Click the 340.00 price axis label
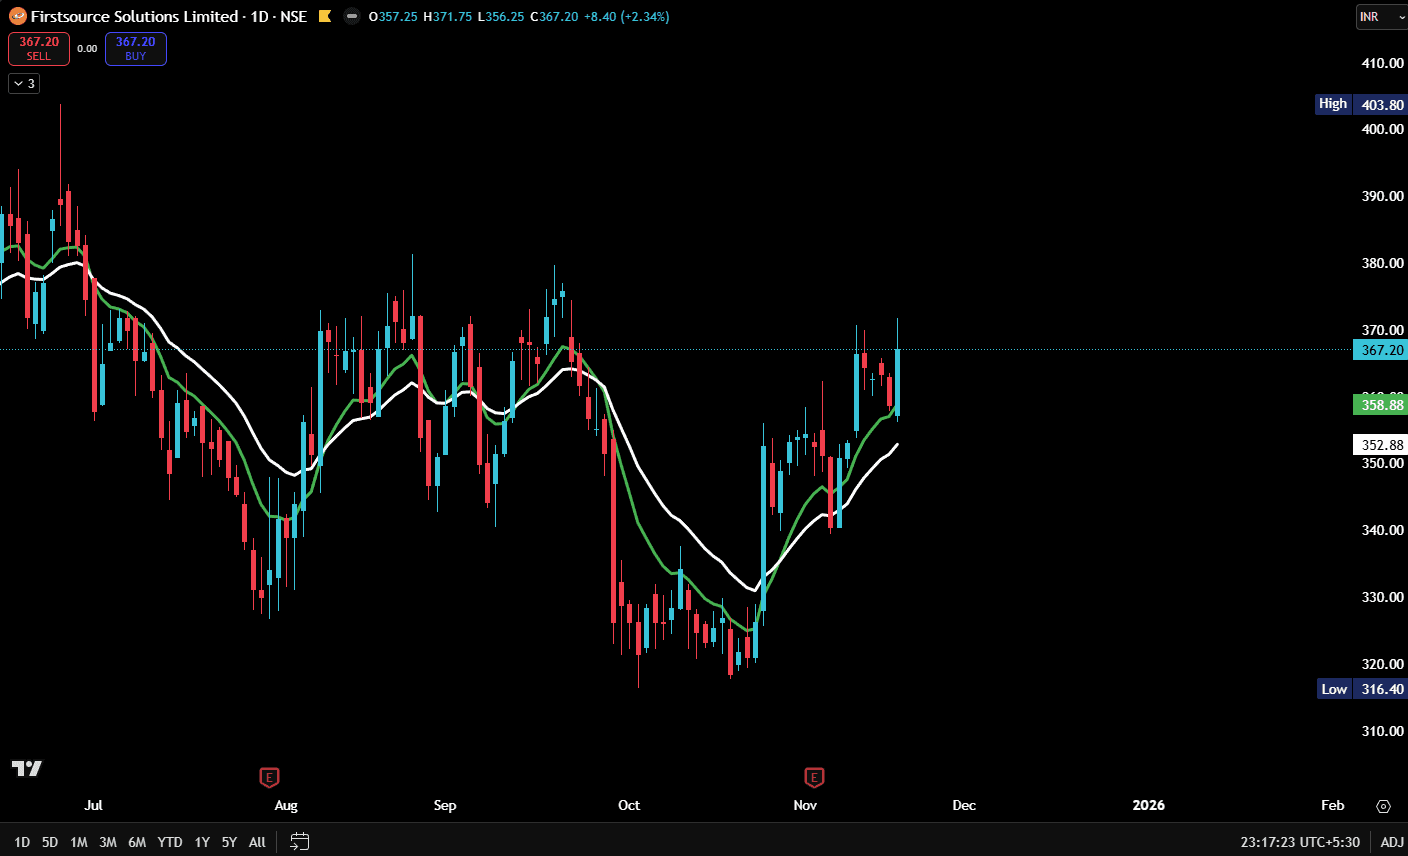1408x856 pixels. tap(1383, 530)
